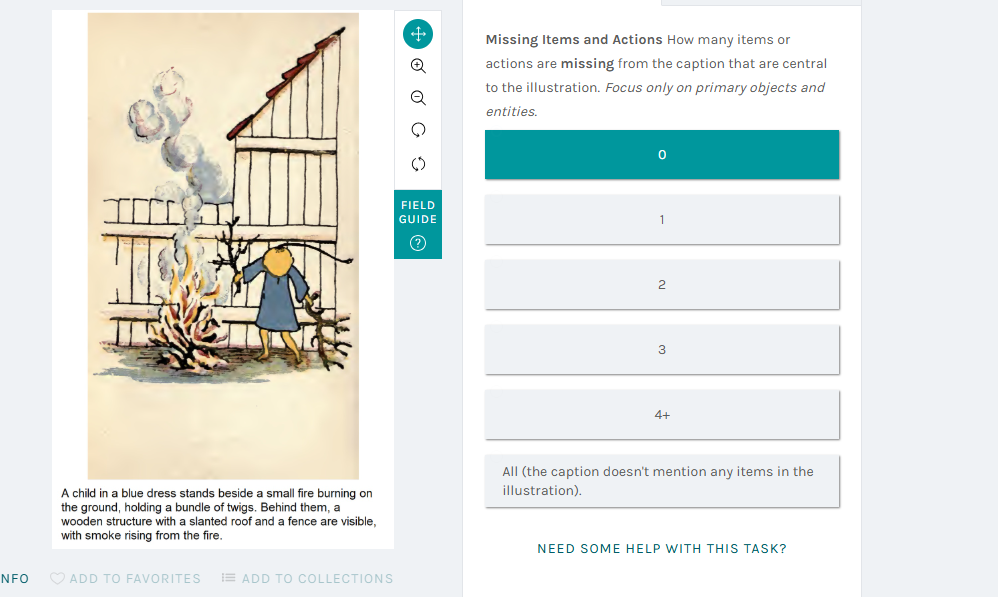Select answer option 0
Viewport: 998px width, 597px height.
(662, 155)
